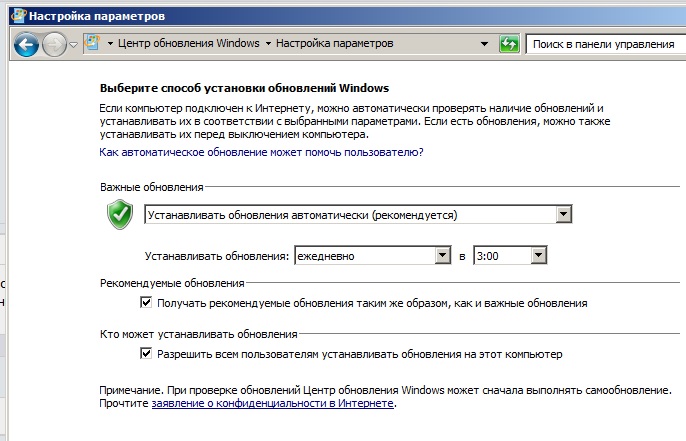The image size is (686, 441).
Task: Click the window icon in the title bar
Action: pyautogui.click(x=18, y=16)
